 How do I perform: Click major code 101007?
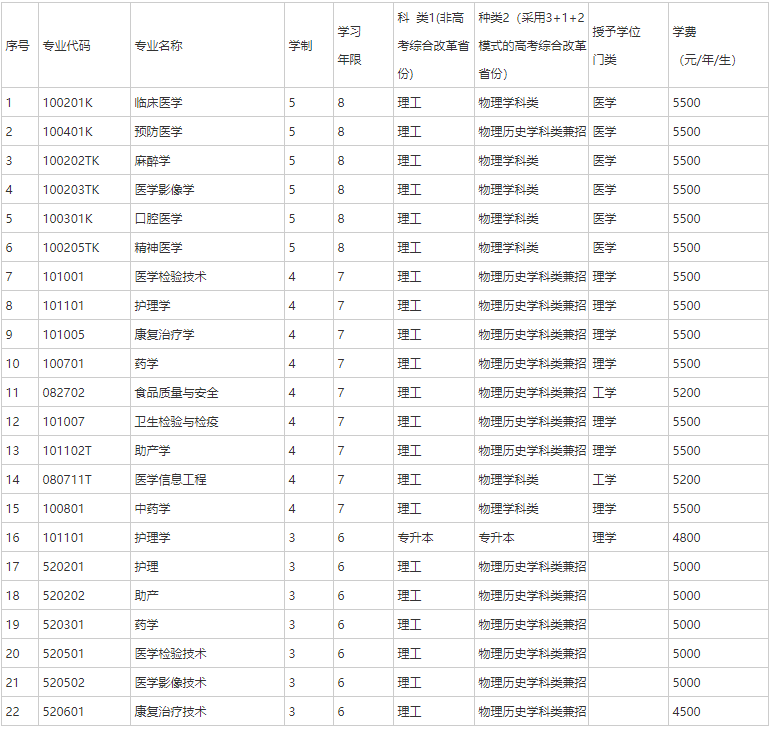pyautogui.click(x=64, y=422)
